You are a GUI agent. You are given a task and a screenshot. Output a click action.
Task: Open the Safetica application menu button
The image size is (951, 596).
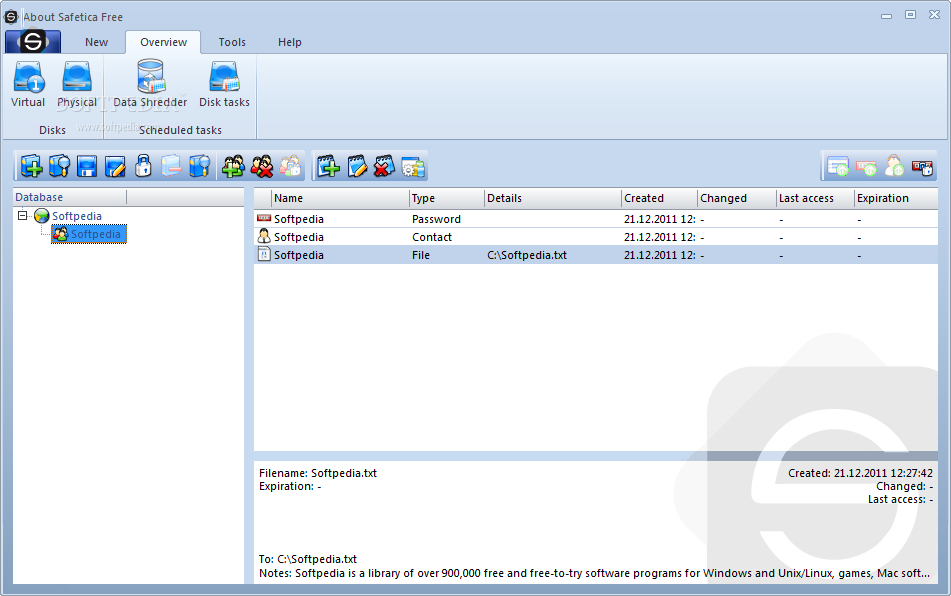pyautogui.click(x=33, y=42)
